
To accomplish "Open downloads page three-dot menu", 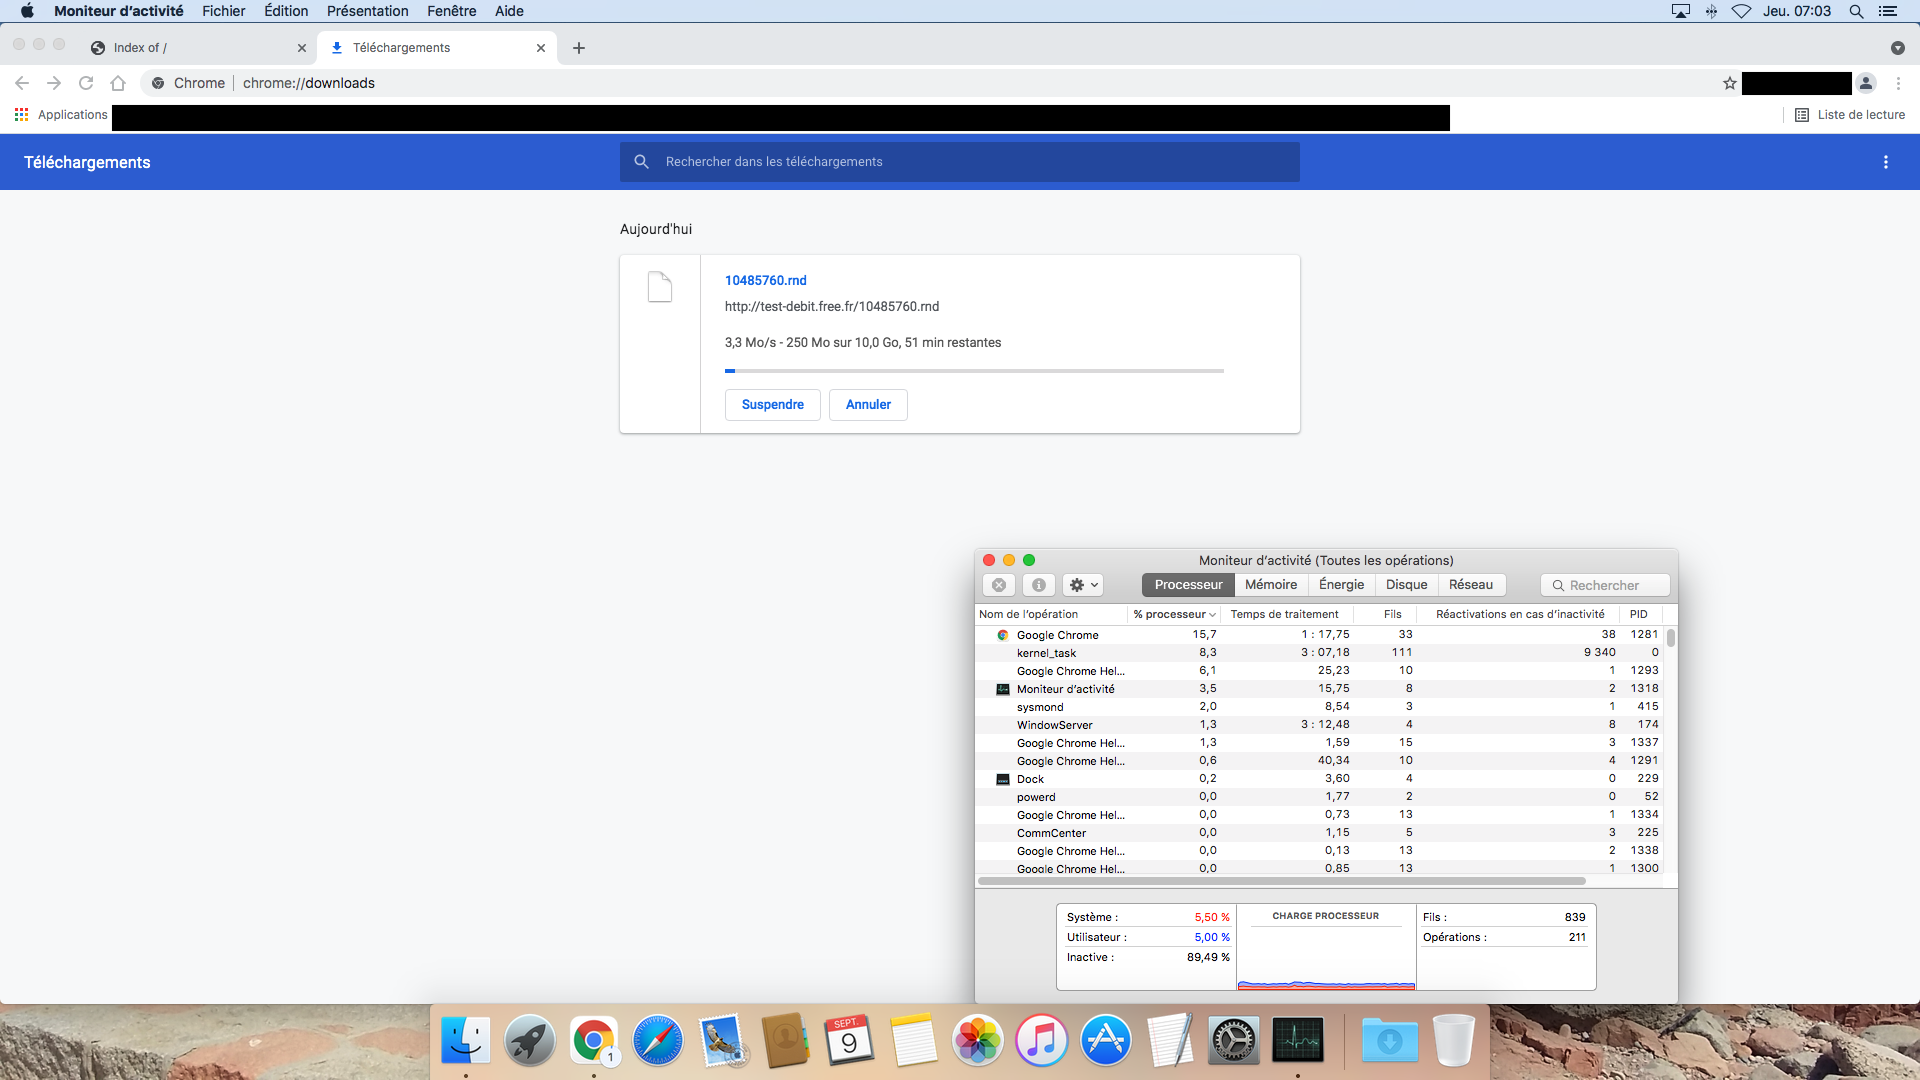I will point(1885,162).
